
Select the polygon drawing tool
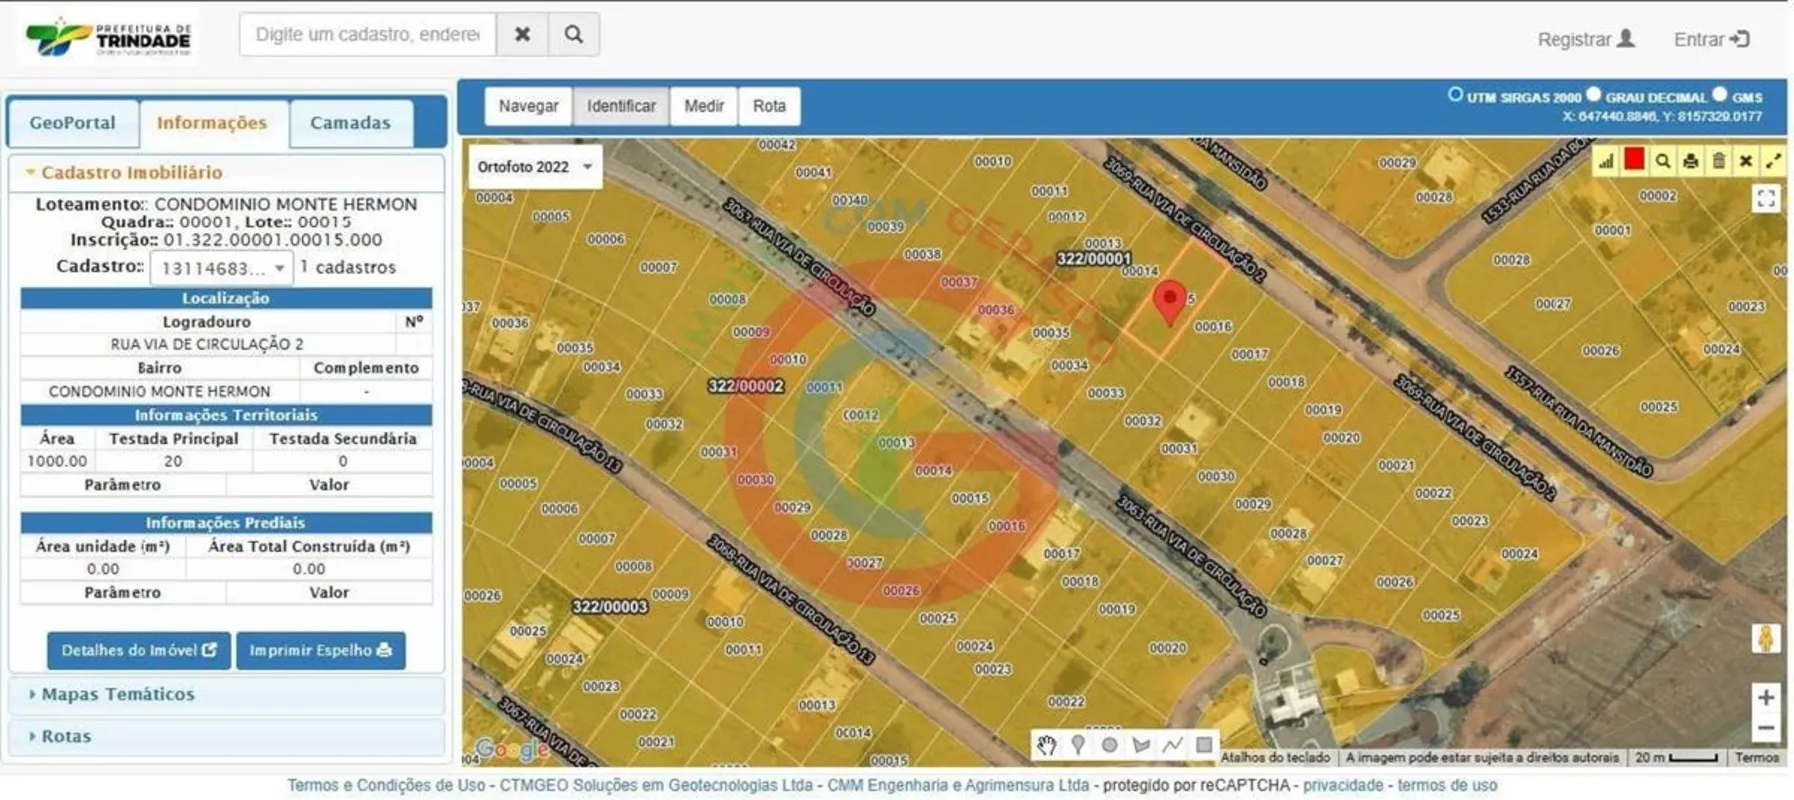tap(1141, 745)
